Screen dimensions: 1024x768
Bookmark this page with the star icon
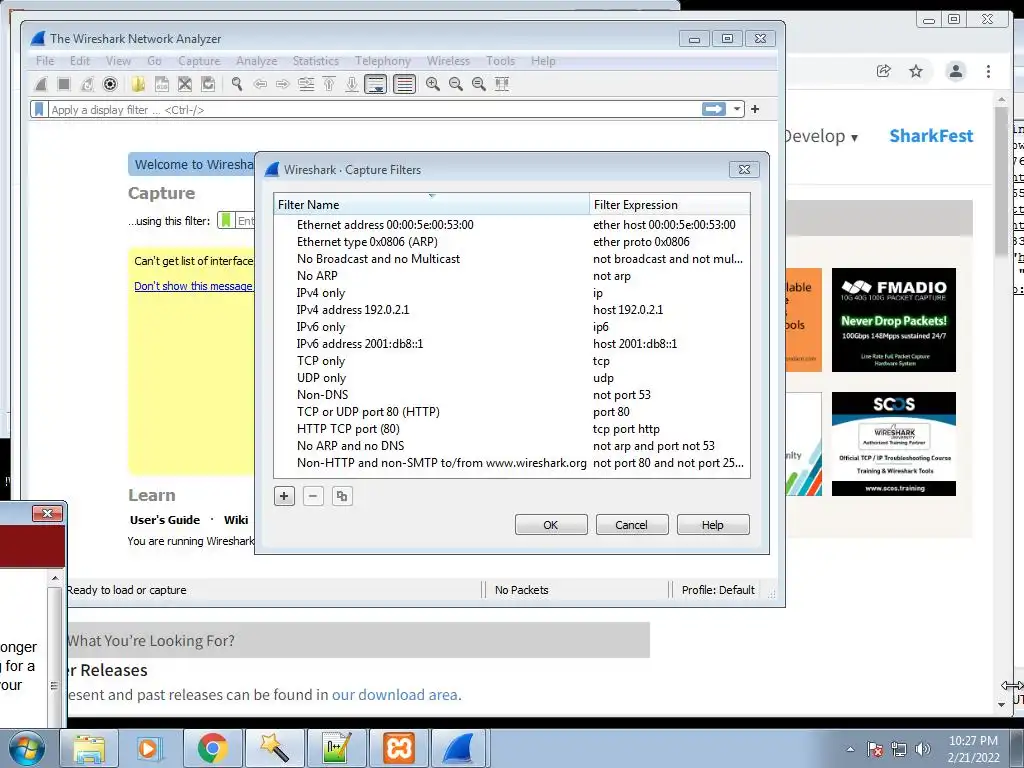tap(916, 71)
